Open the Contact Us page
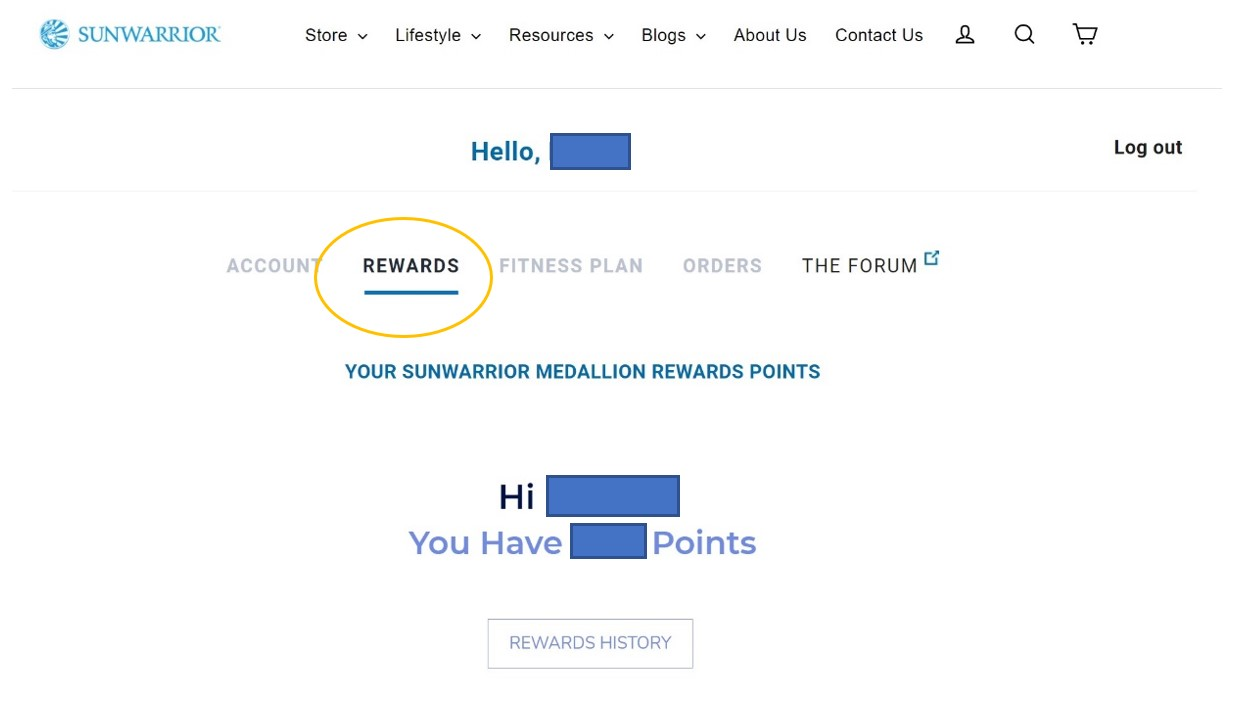Screen dimensions: 1234x720 coord(879,35)
